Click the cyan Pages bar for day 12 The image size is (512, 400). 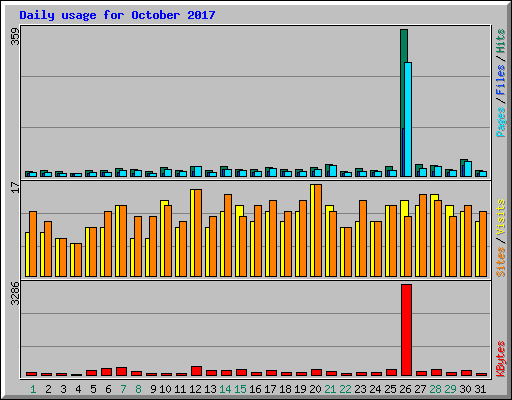[x=198, y=172]
